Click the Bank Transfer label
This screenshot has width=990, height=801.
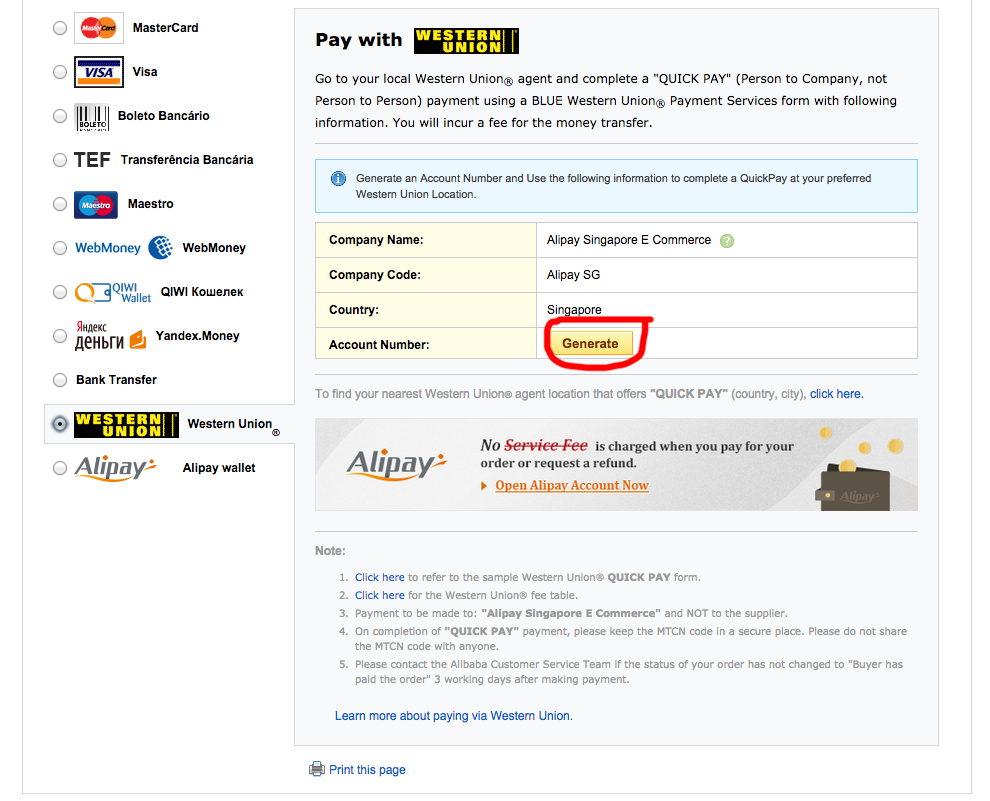point(116,380)
